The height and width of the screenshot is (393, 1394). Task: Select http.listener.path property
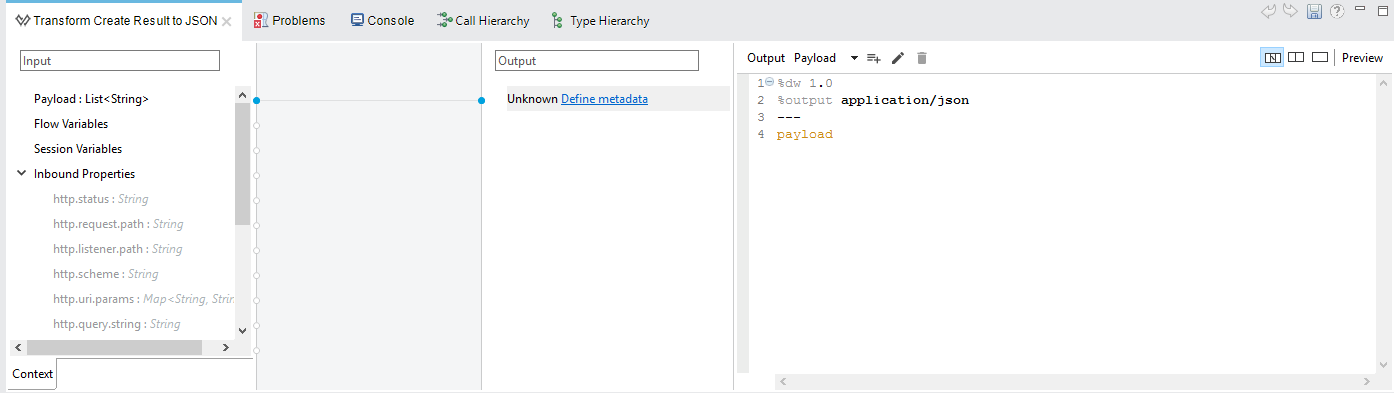[118, 249]
